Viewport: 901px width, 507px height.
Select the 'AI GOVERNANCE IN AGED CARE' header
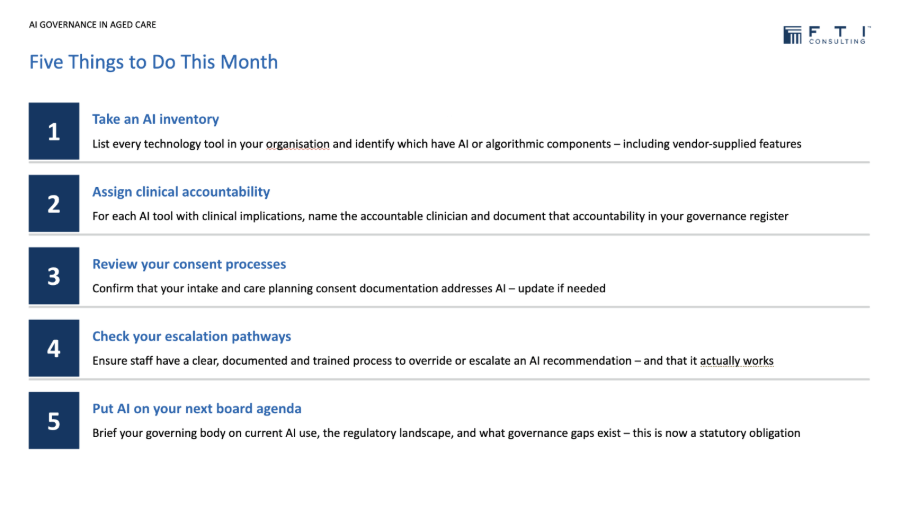[93, 25]
